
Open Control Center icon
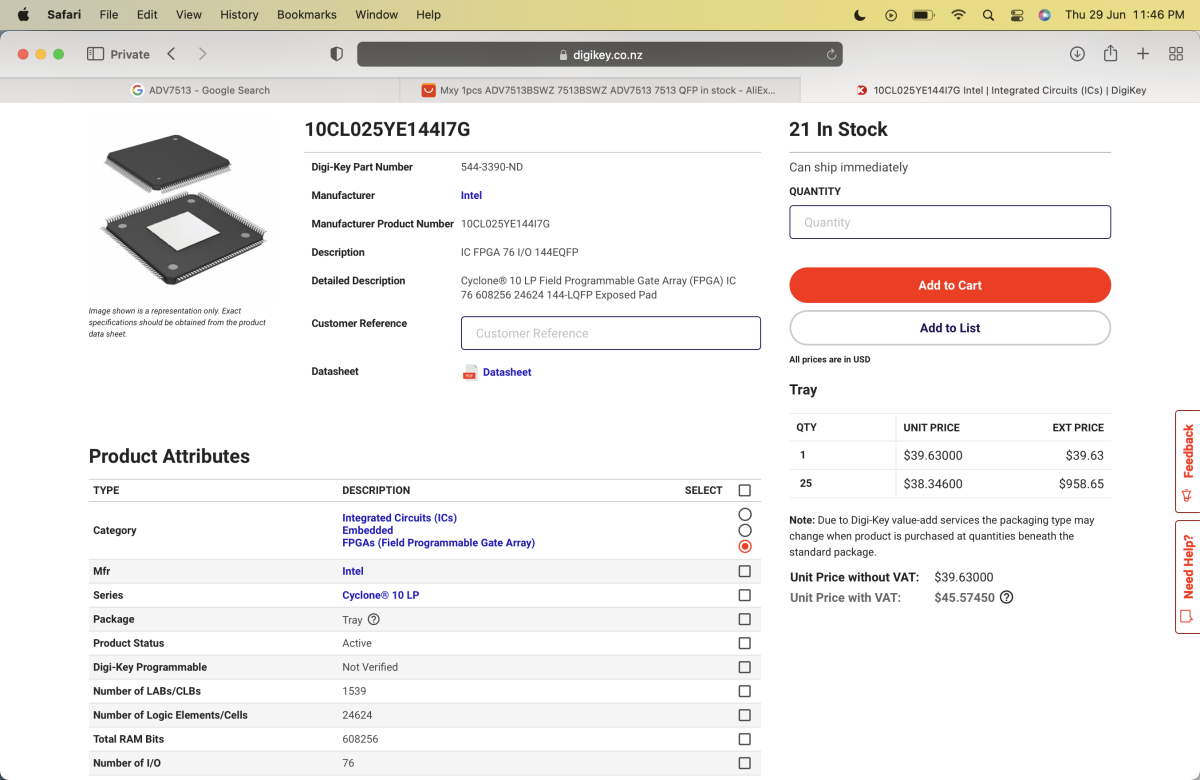tap(1017, 15)
